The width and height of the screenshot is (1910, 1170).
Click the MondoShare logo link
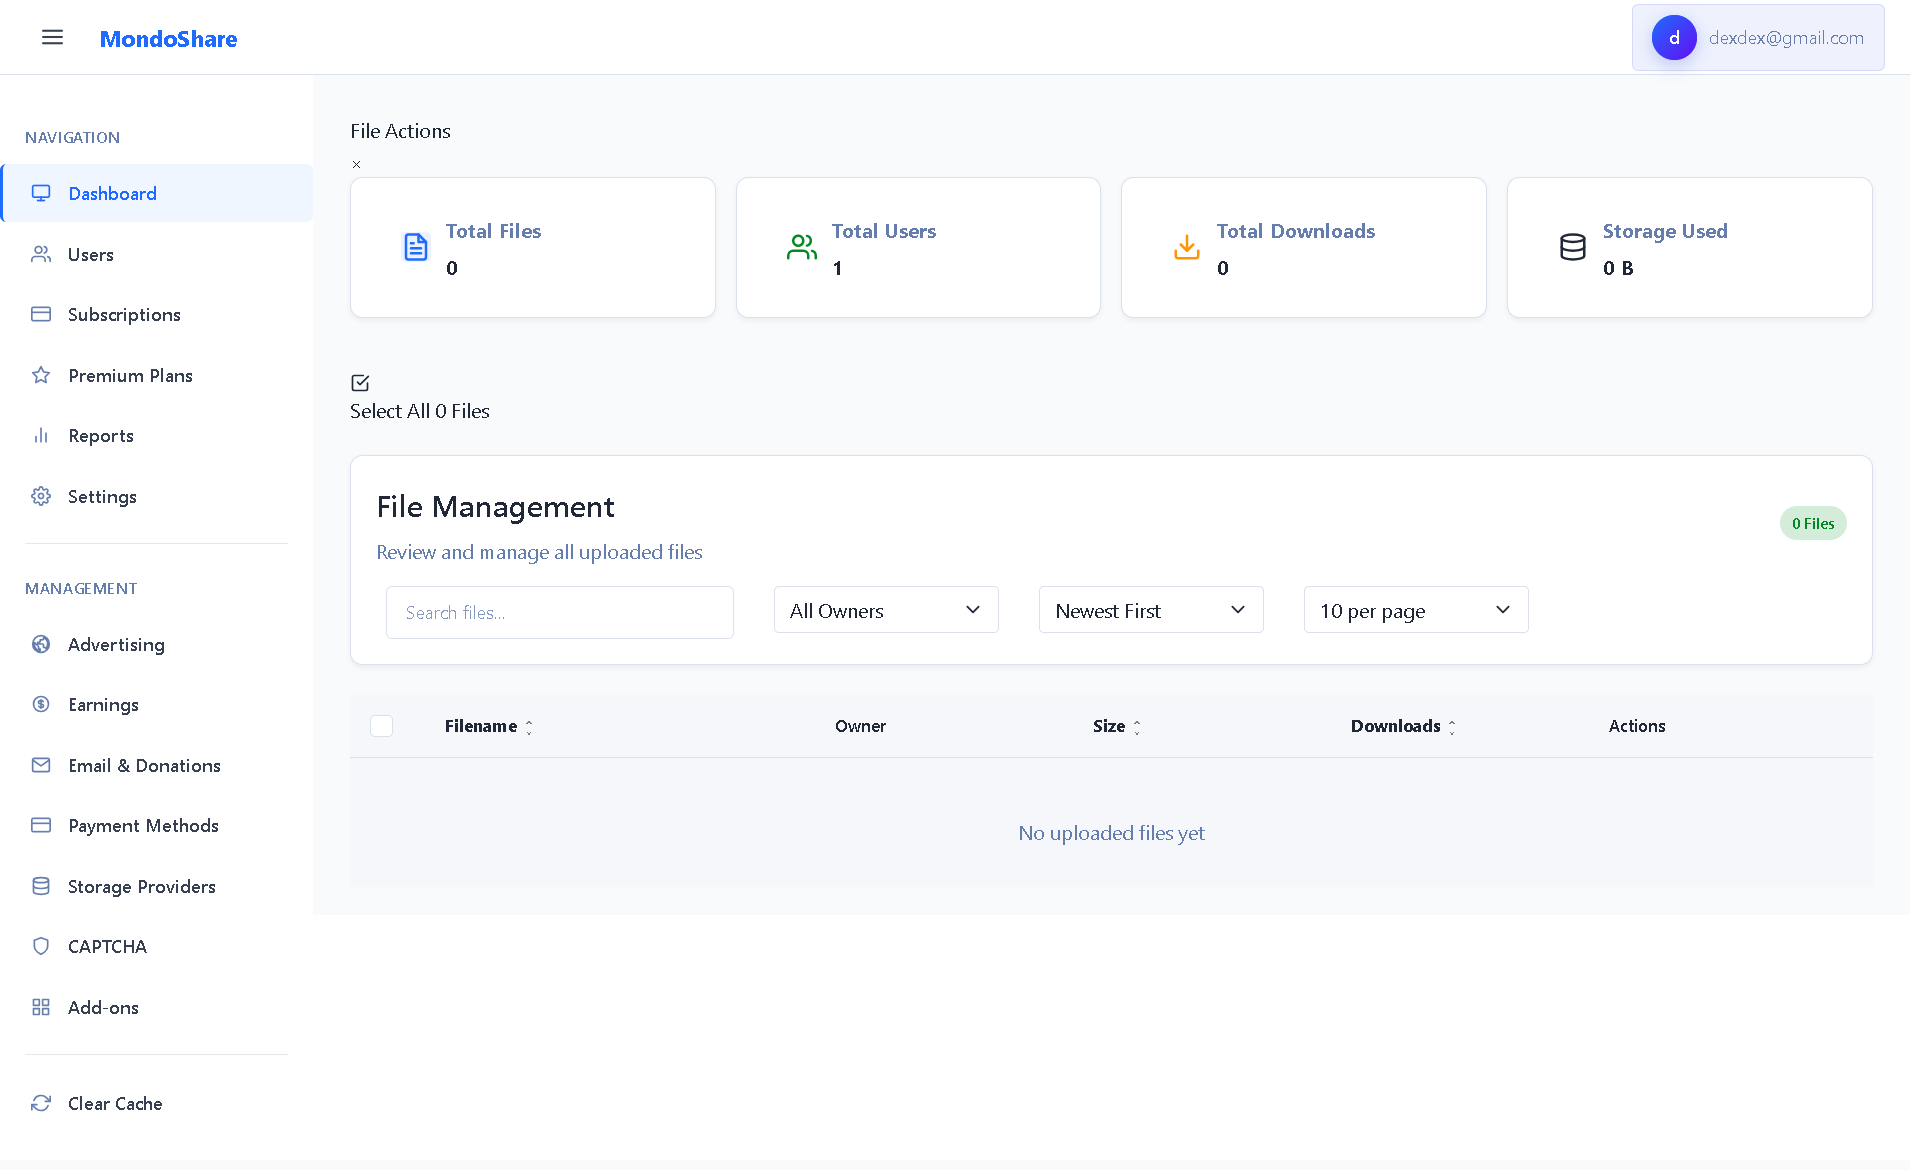pos(168,39)
